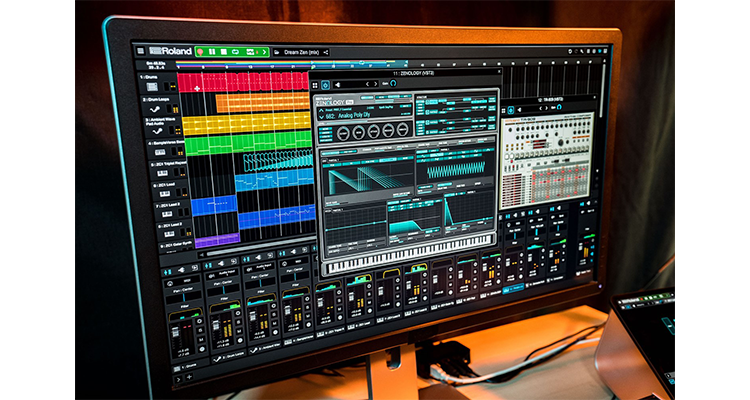
Task: Click the first ZENOLOGY macro knob
Action: [342, 133]
